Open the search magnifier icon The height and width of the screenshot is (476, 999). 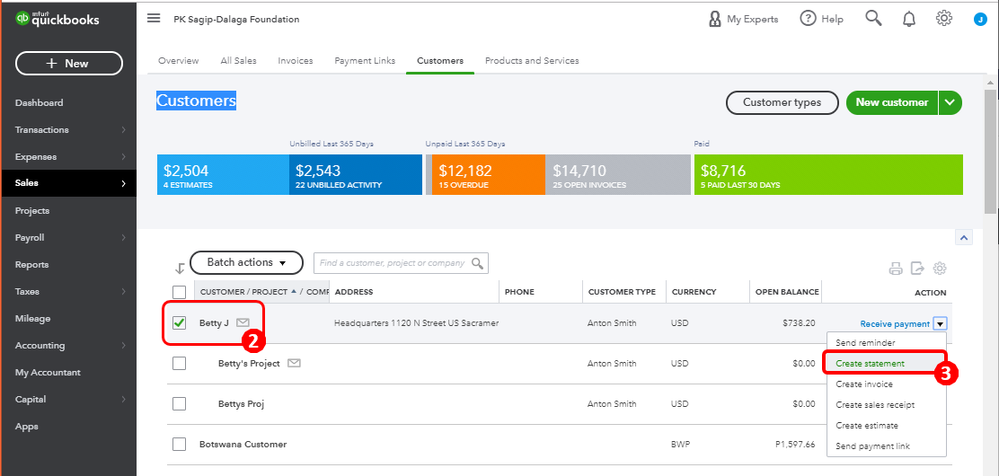coord(873,19)
